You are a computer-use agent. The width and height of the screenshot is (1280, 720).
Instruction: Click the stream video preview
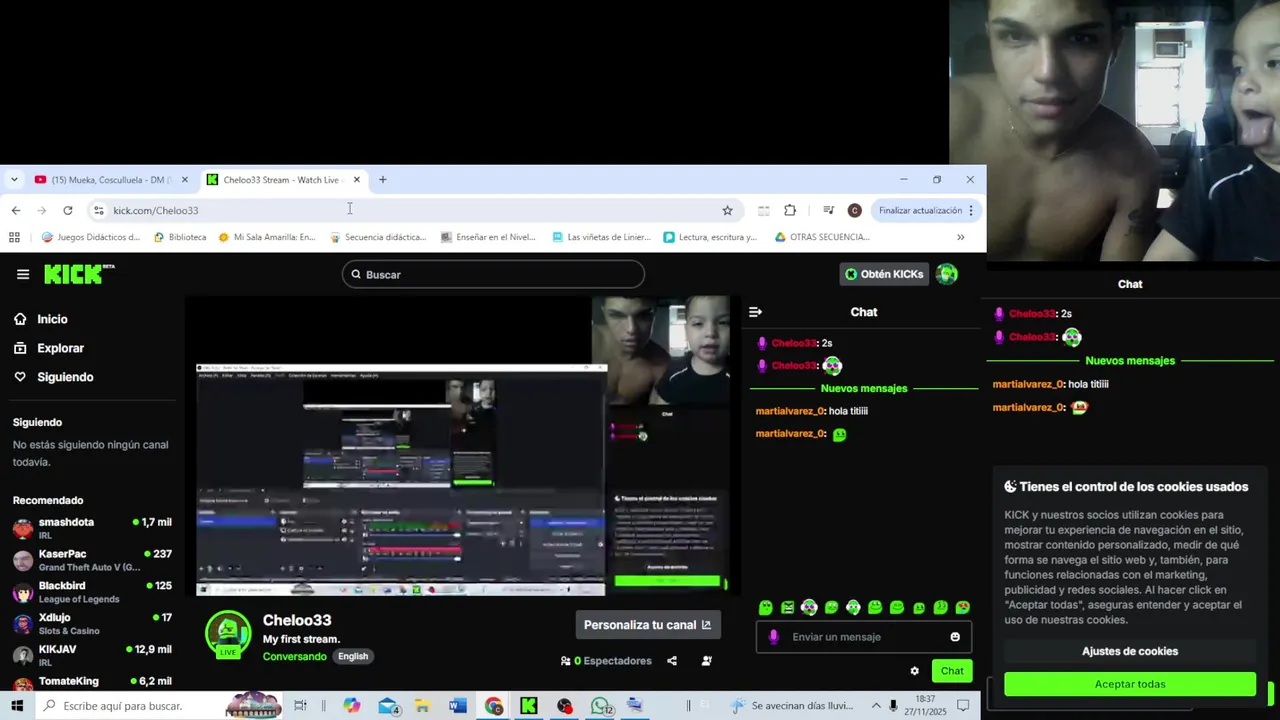(x=463, y=445)
